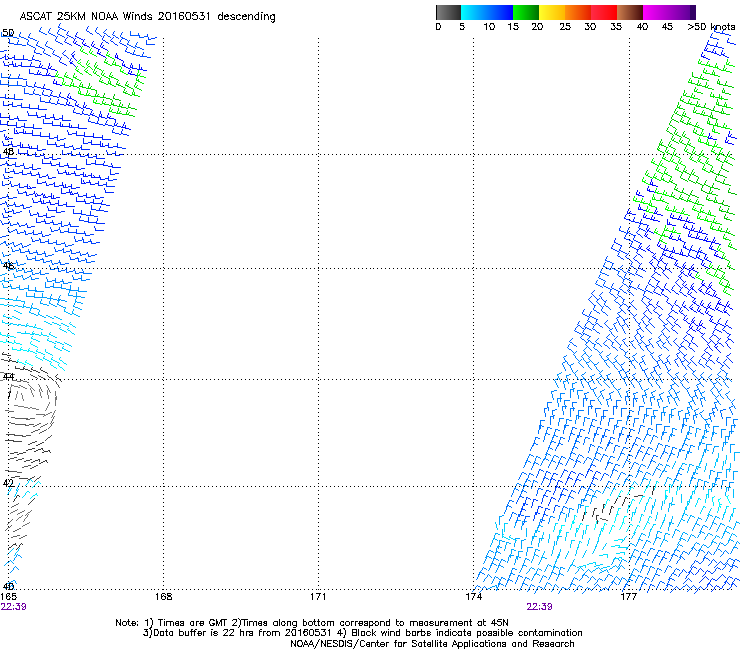The image size is (740, 650).
Task: Click the purple 22:39 time under 165
Action: 13,607
